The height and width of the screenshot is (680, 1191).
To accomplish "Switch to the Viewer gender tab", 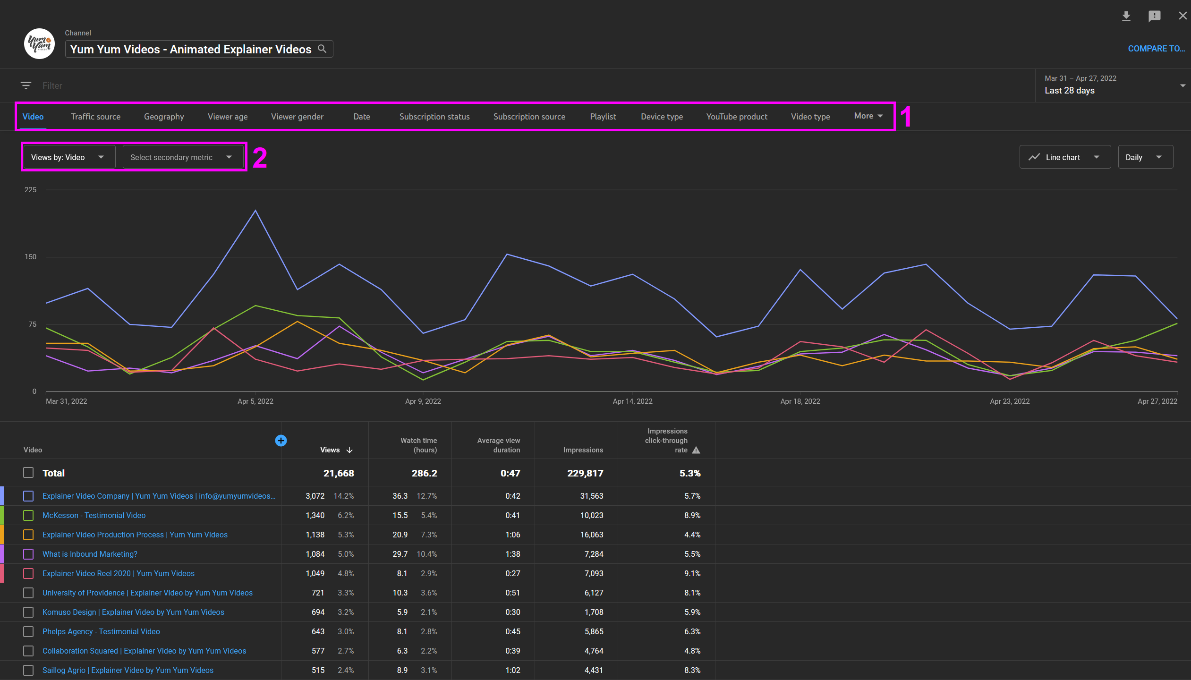I will coord(297,116).
